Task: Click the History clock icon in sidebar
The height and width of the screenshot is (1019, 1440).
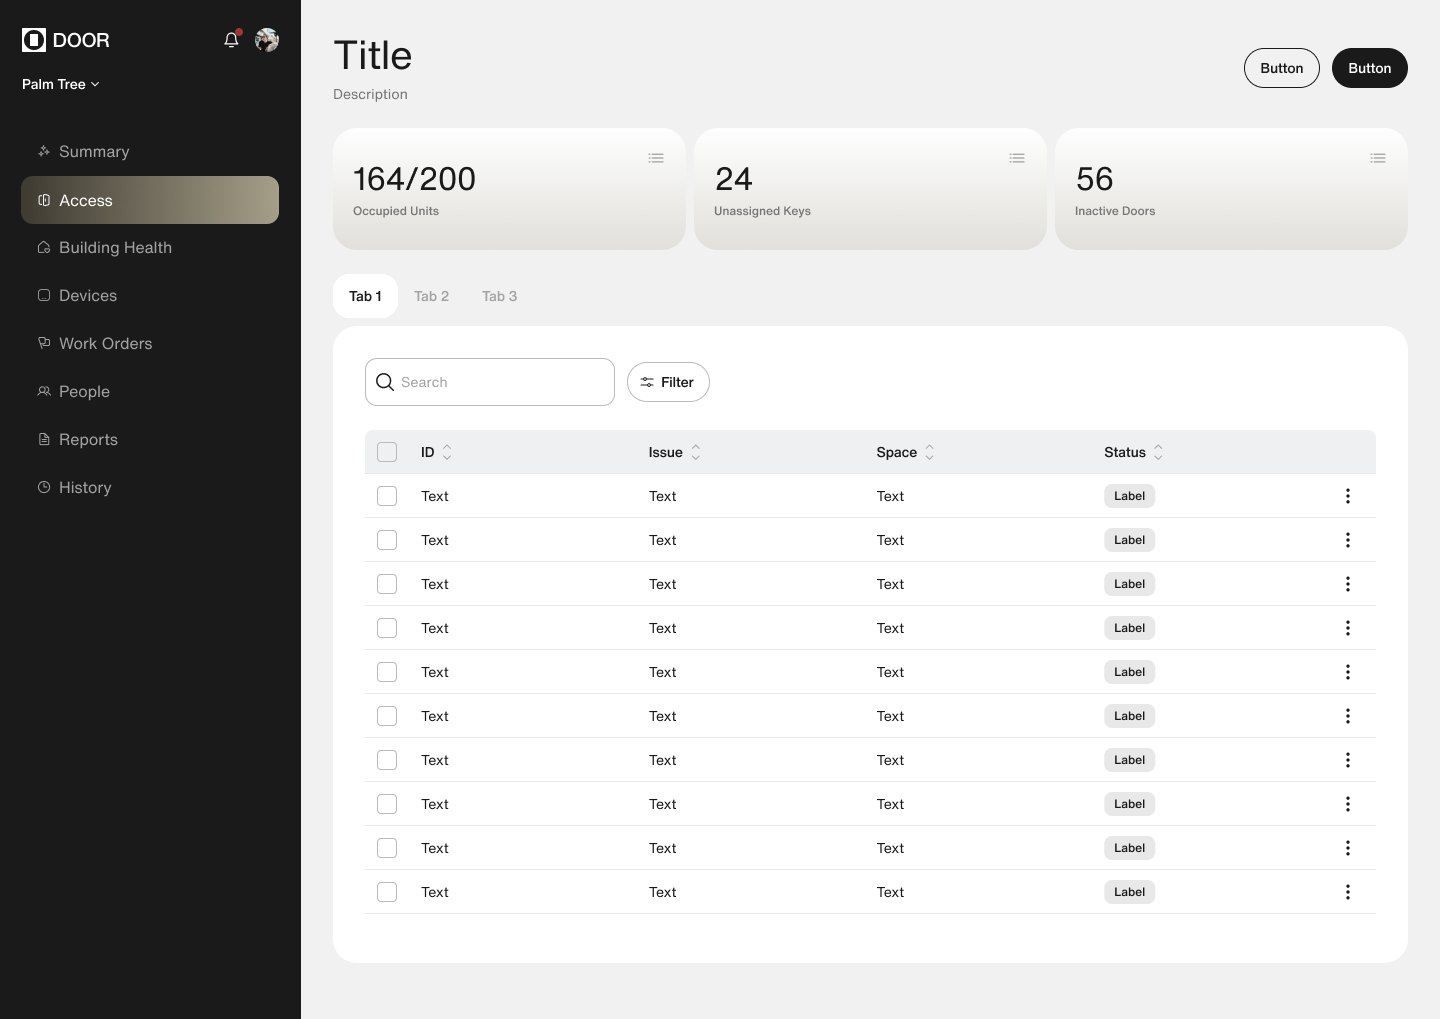Action: (x=44, y=487)
